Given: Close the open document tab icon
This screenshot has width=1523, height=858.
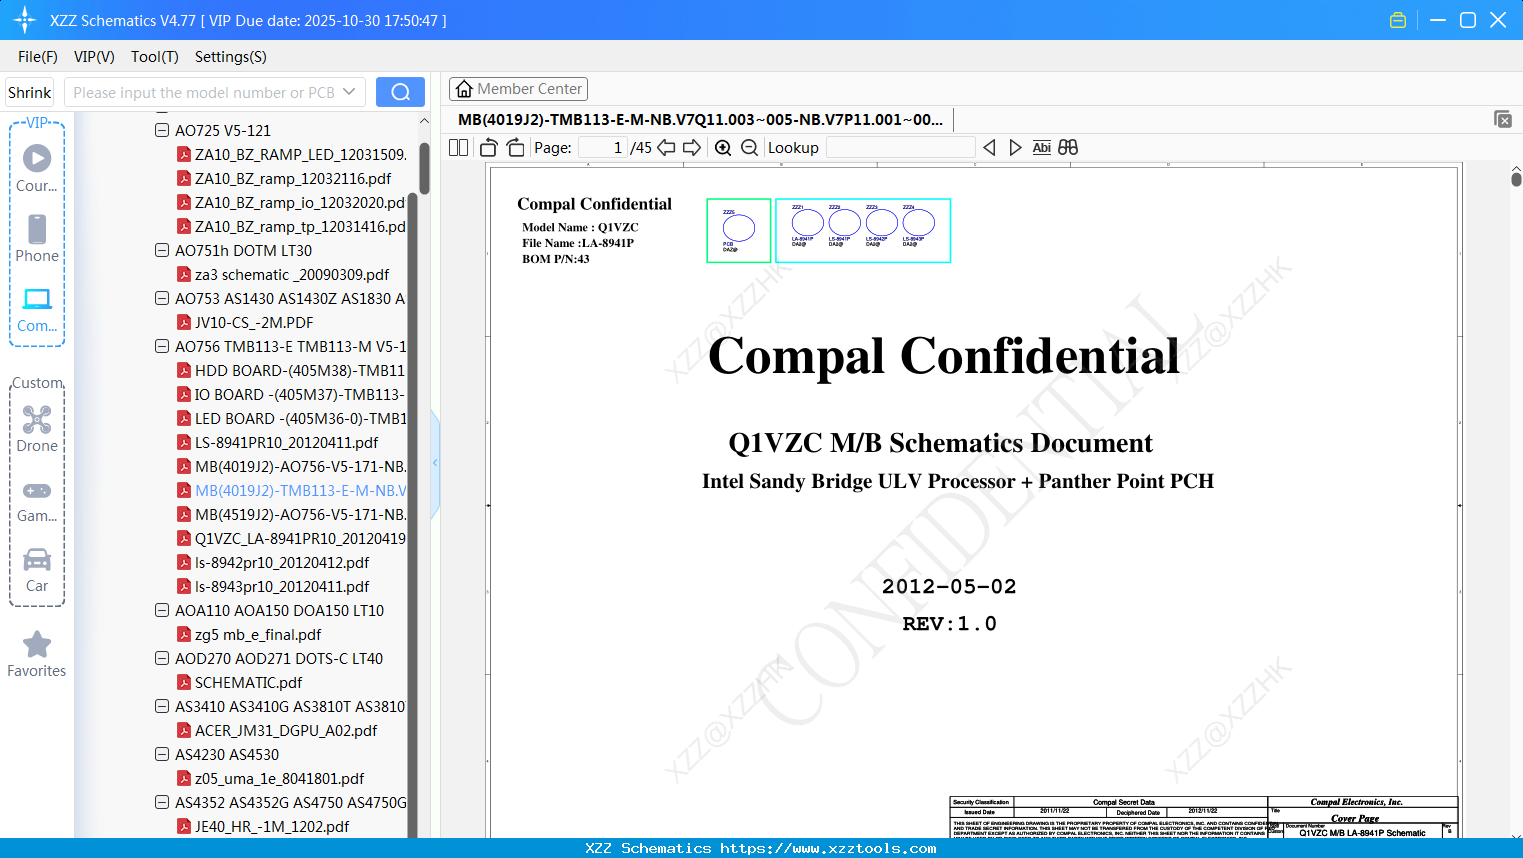Looking at the screenshot, I should tap(1502, 119).
